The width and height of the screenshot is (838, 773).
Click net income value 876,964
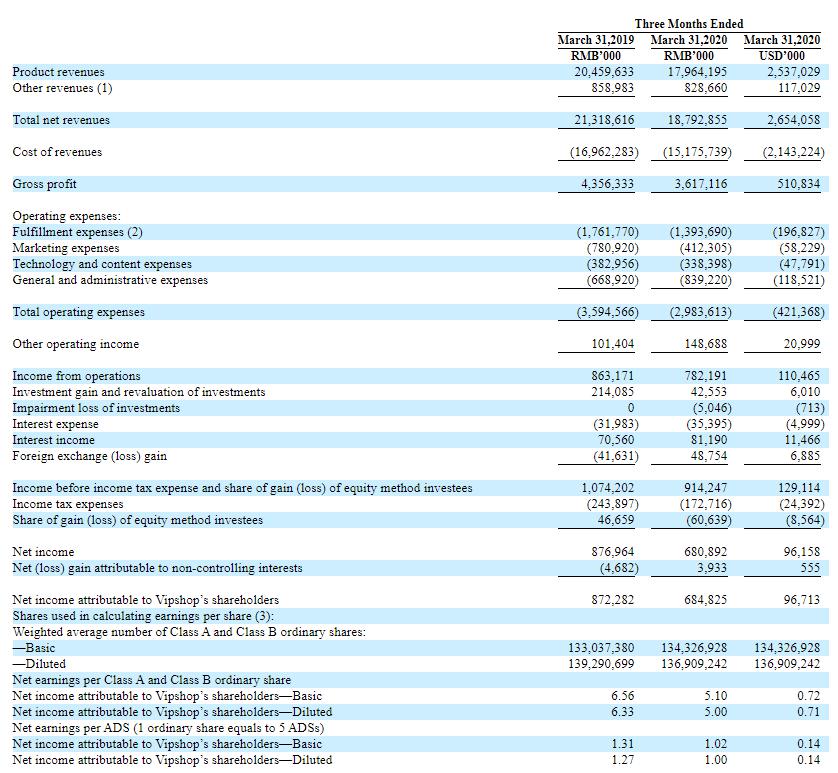coord(612,552)
